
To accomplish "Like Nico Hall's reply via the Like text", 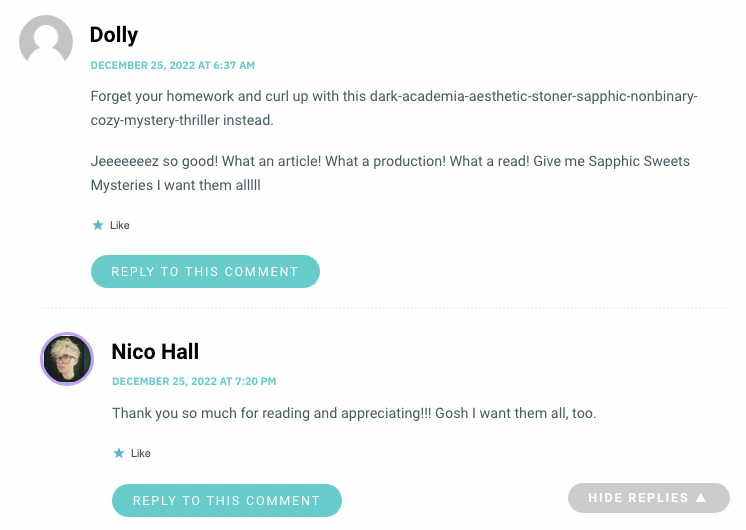I will 141,453.
